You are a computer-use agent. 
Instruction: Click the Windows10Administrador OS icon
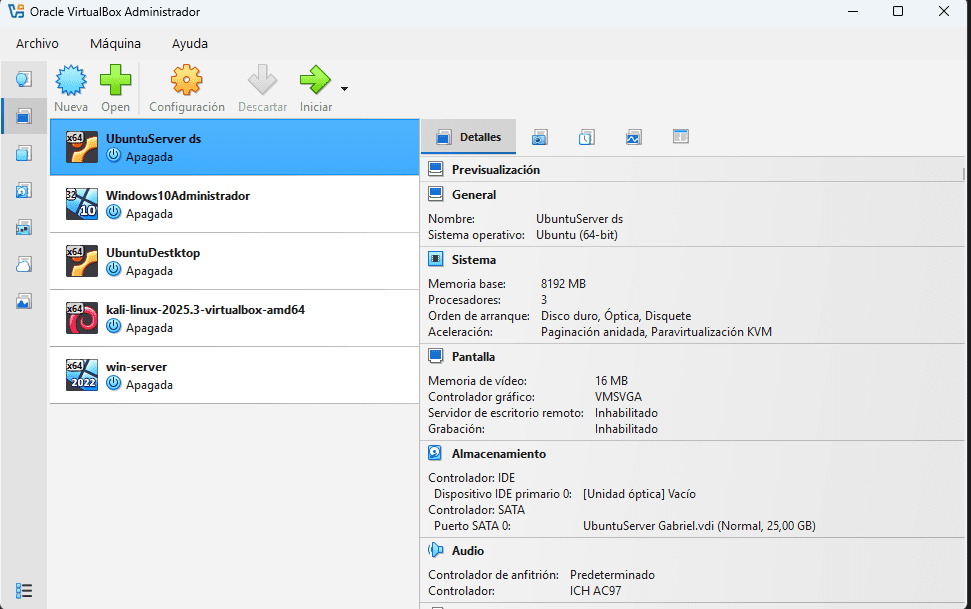tap(82, 204)
